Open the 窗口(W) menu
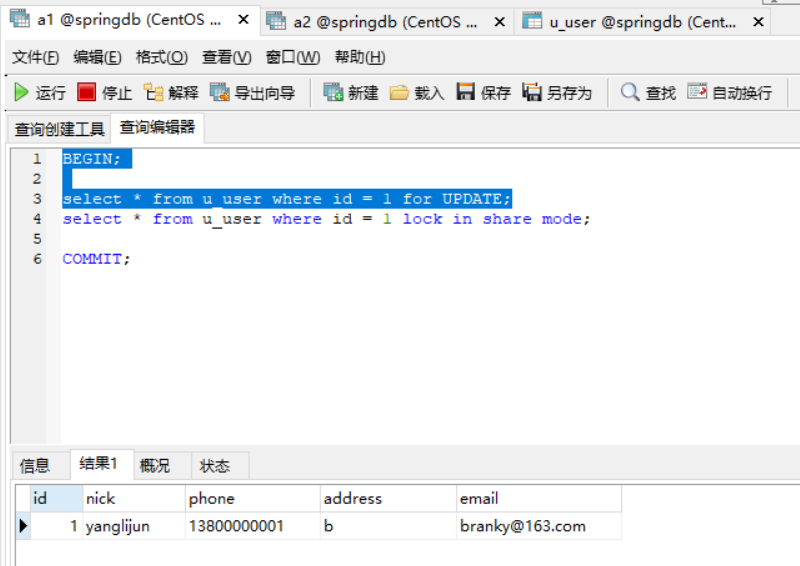Viewport: 800px width, 566px height. point(293,57)
